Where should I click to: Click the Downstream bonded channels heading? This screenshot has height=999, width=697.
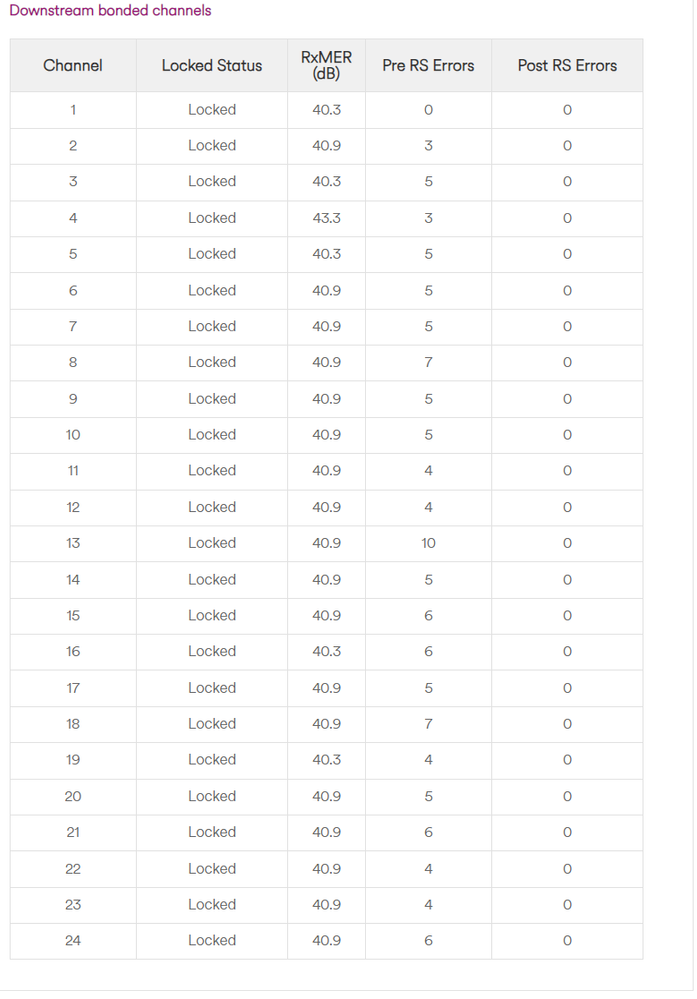pos(110,10)
